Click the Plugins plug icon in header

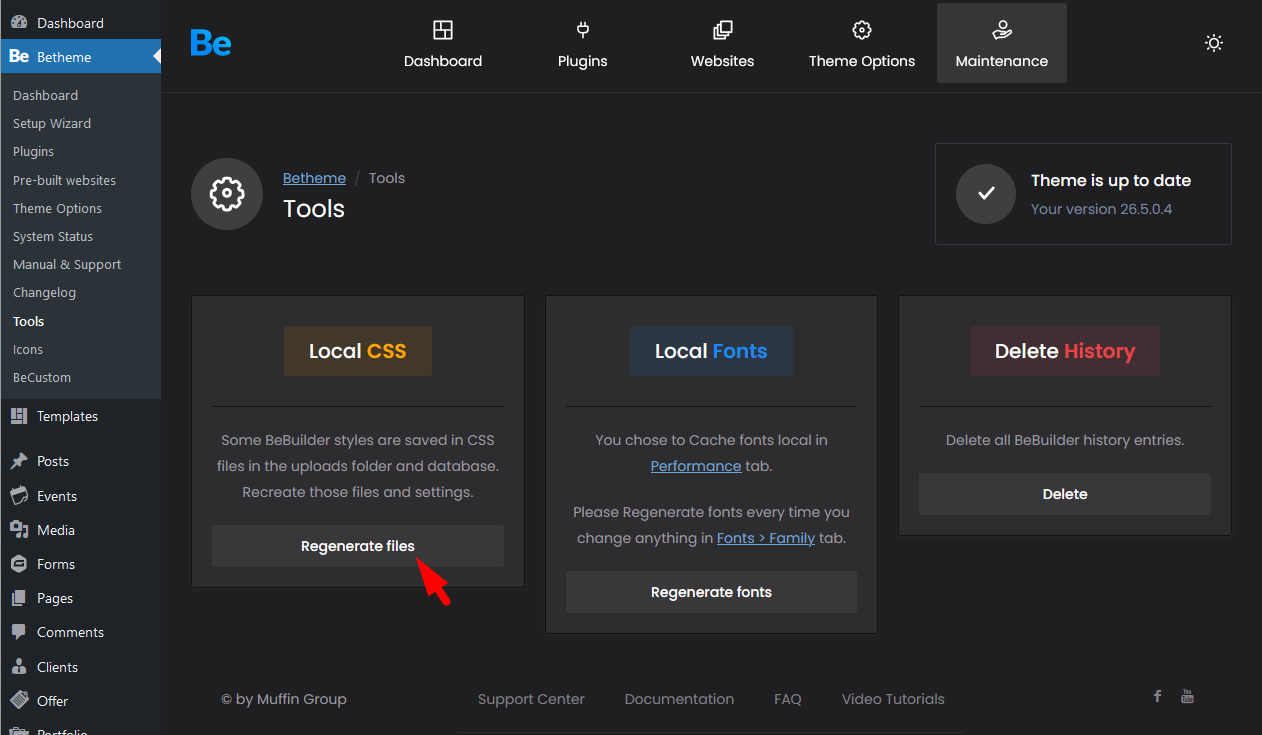click(x=582, y=30)
